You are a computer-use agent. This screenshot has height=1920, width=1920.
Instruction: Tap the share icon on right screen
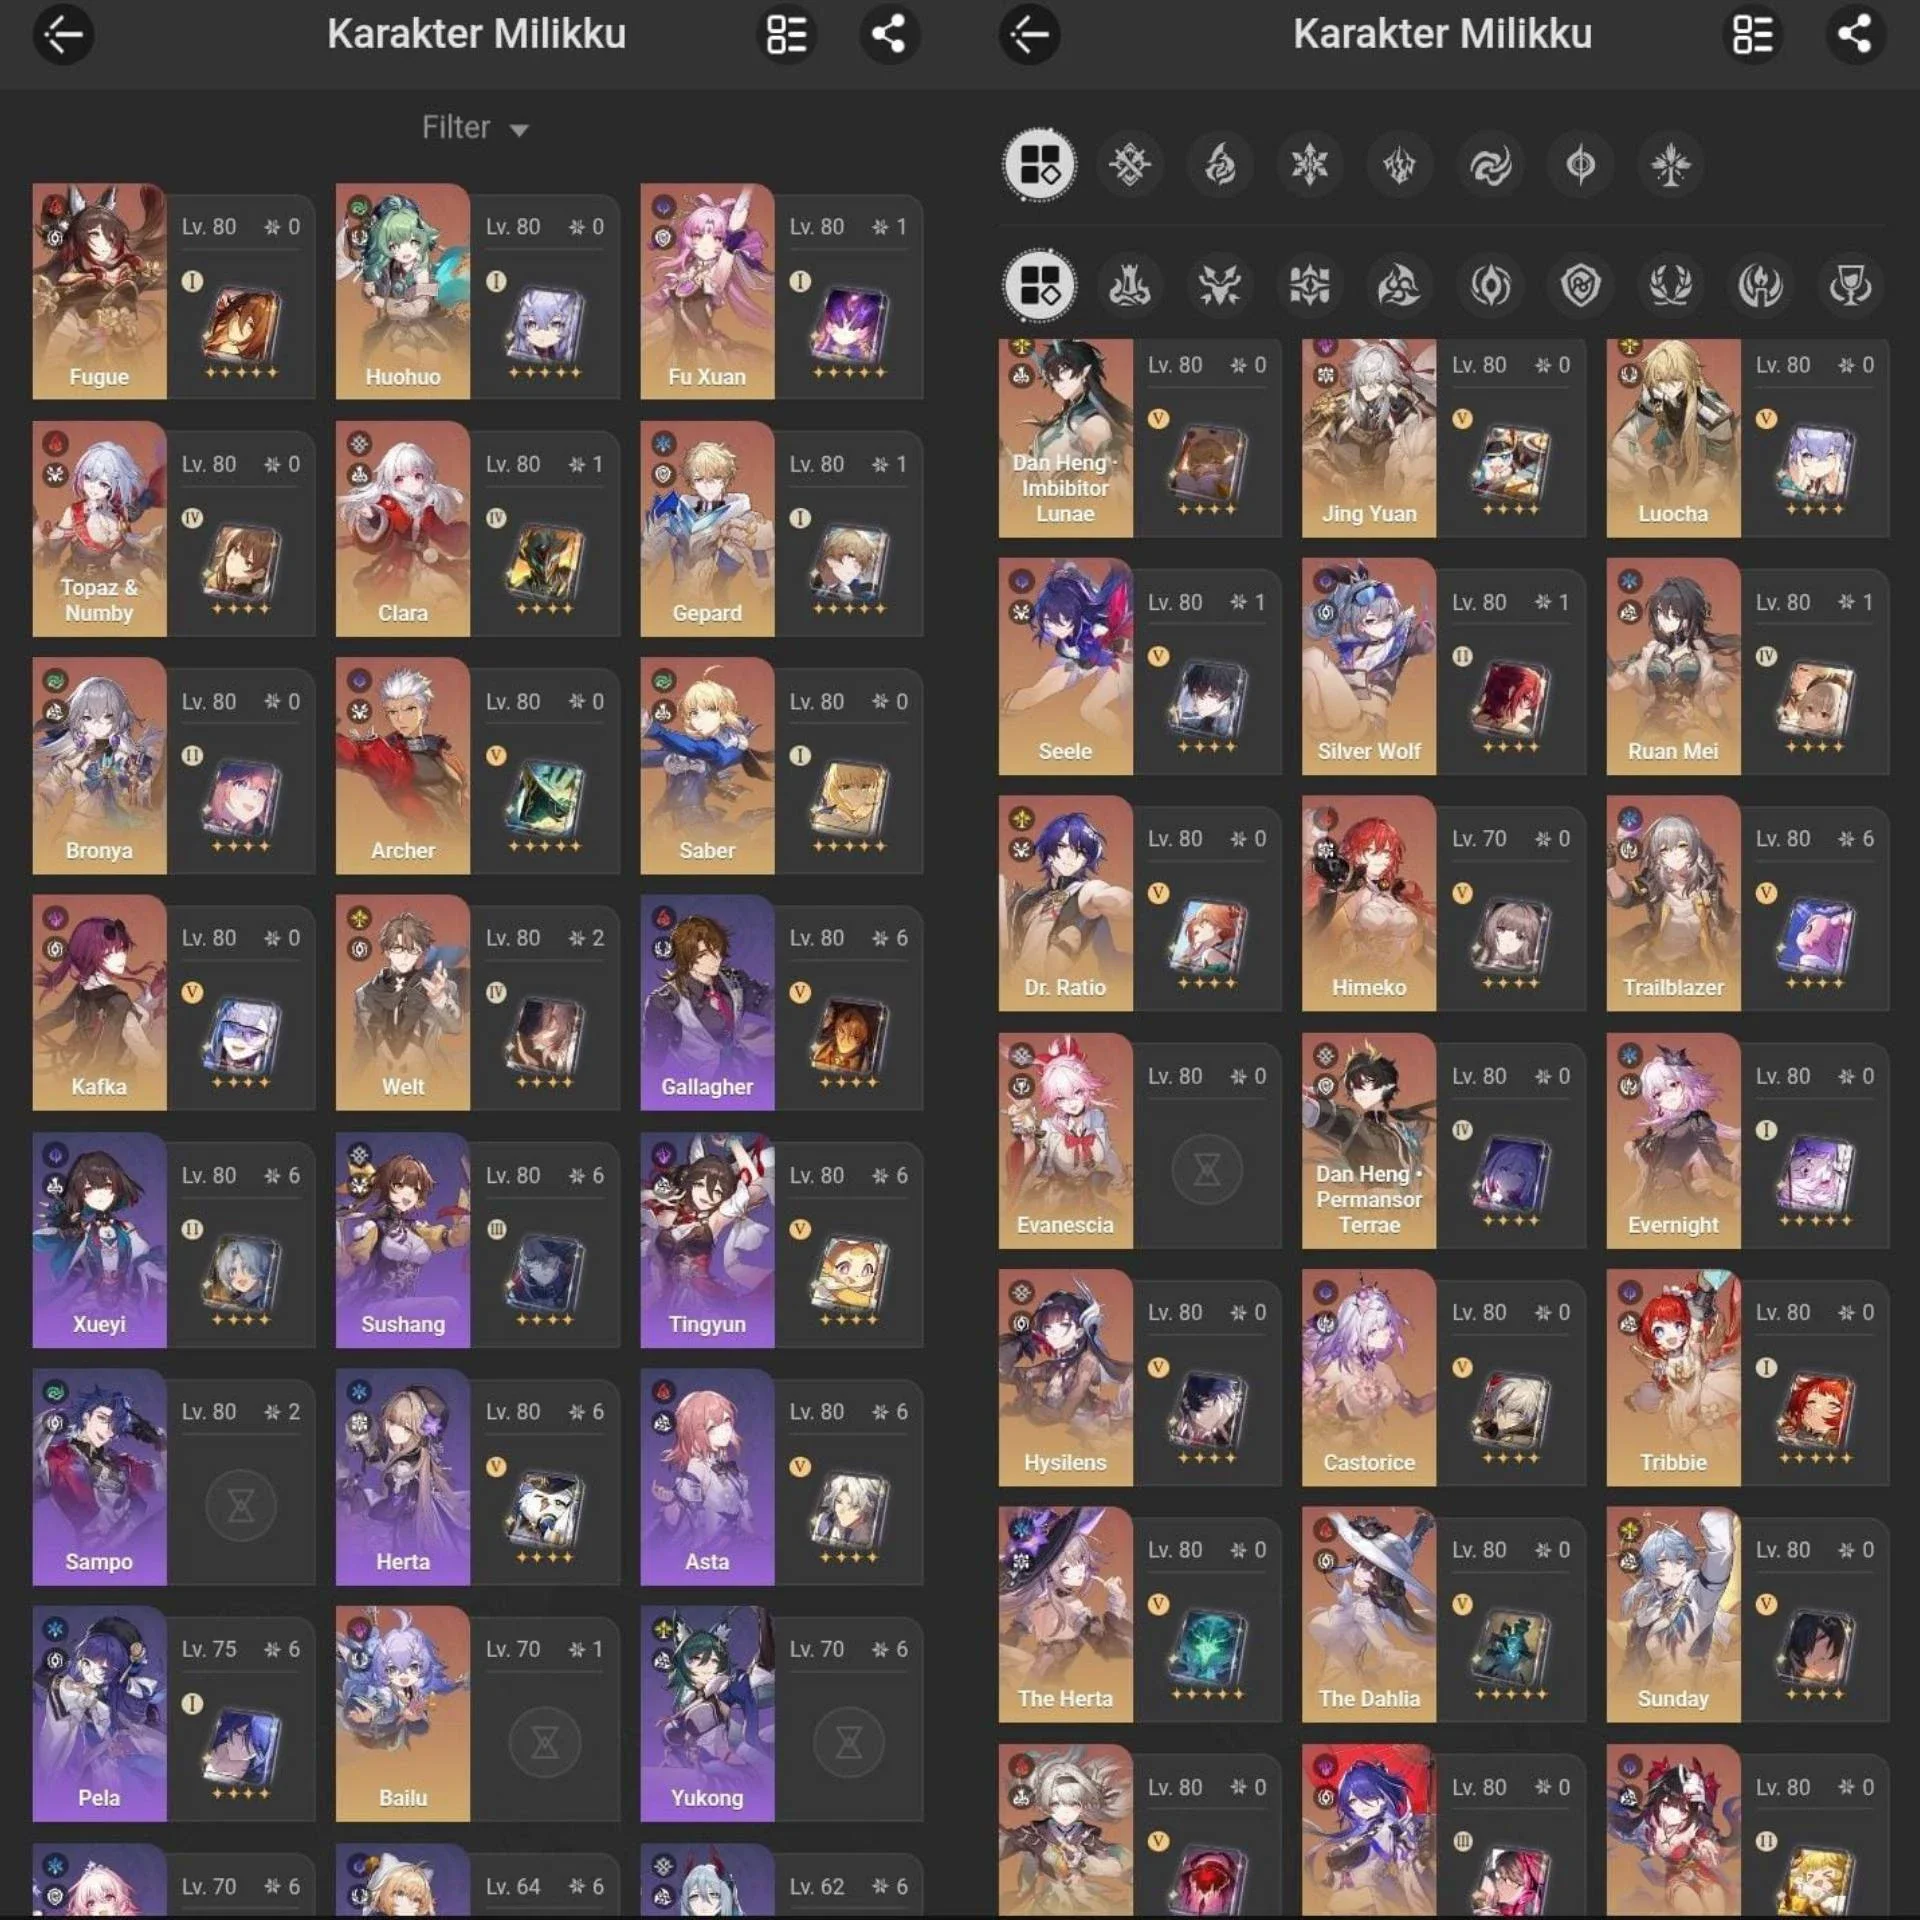point(1855,35)
